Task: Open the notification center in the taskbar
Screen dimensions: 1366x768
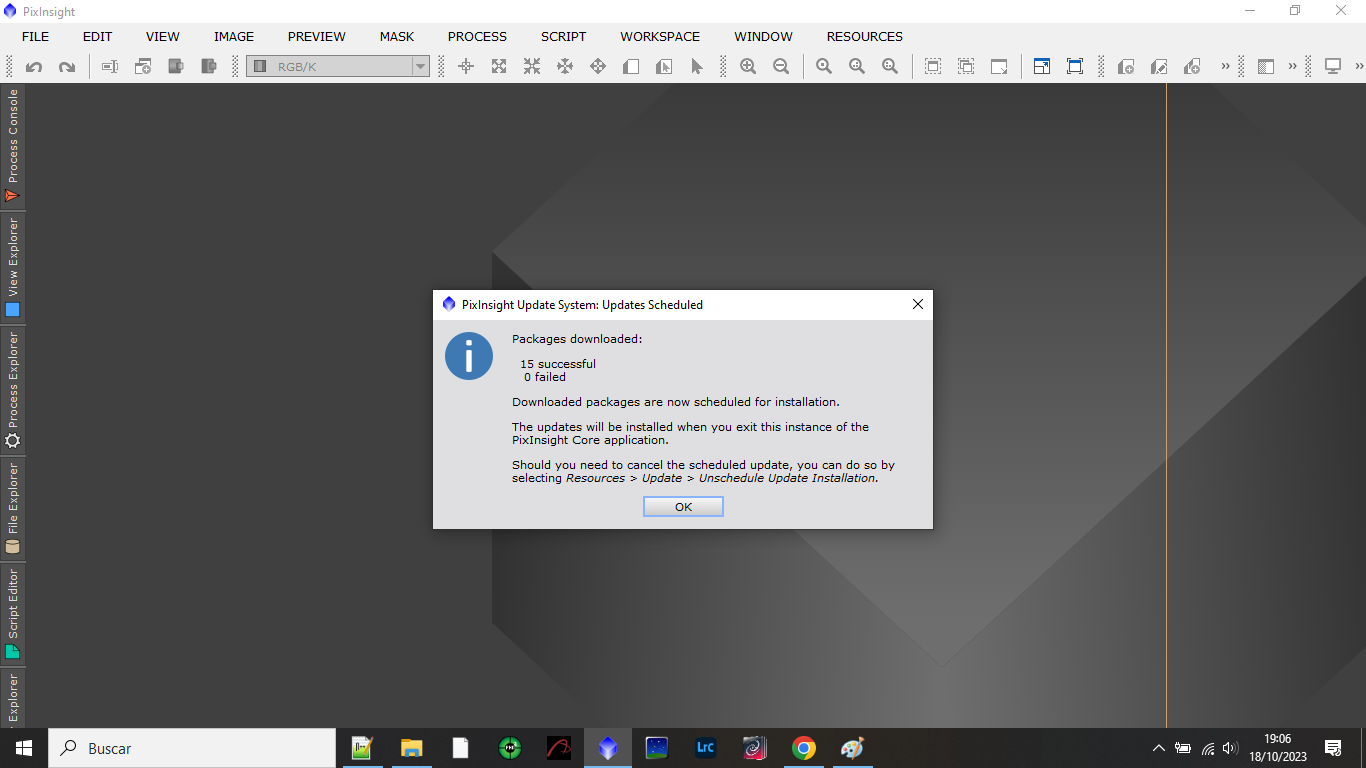Action: click(1333, 748)
